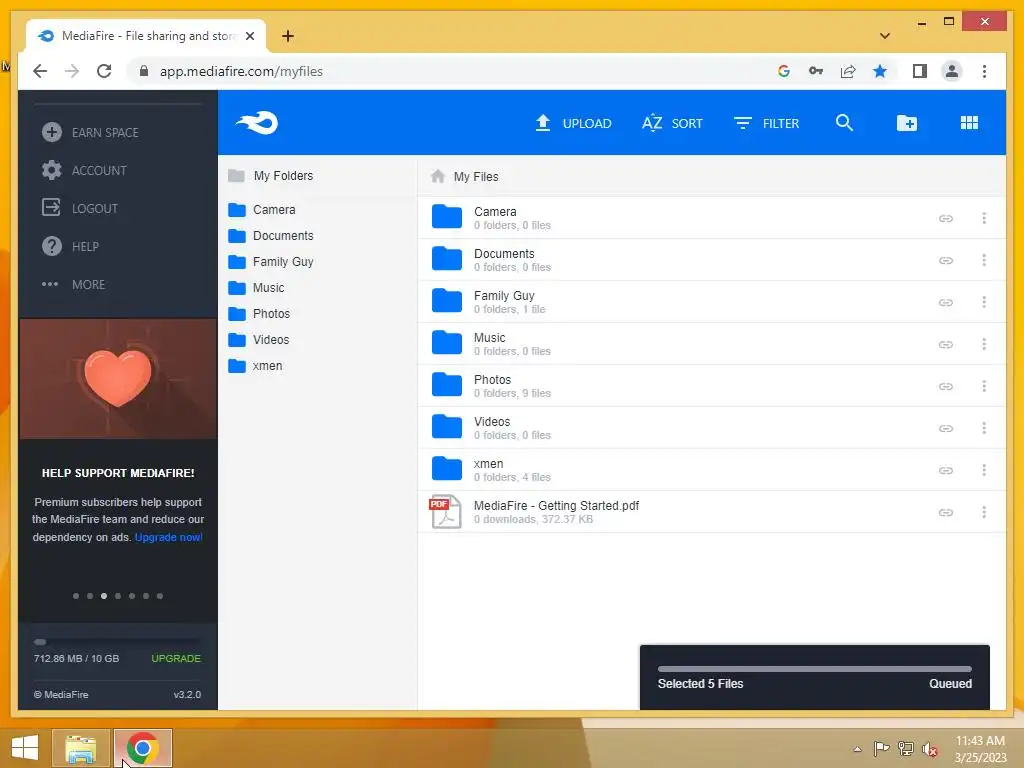Image resolution: width=1024 pixels, height=768 pixels.
Task: Copy share link for Family Guy folder
Action: tap(946, 302)
